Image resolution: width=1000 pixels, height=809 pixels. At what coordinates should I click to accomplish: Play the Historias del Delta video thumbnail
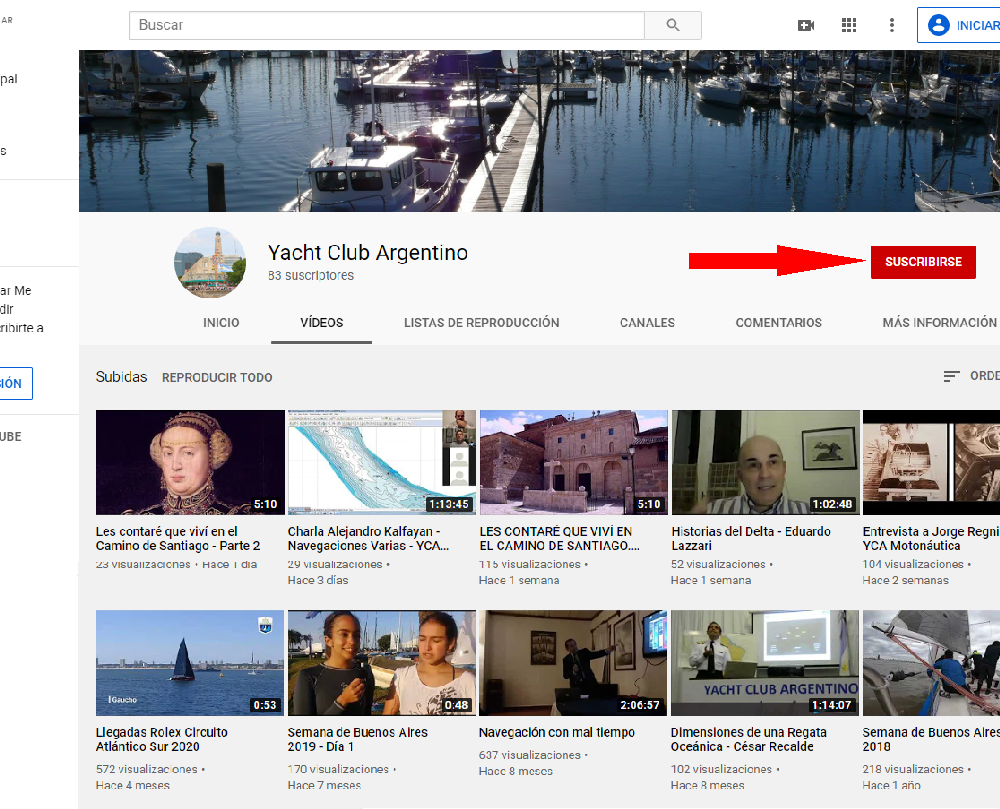click(x=765, y=462)
